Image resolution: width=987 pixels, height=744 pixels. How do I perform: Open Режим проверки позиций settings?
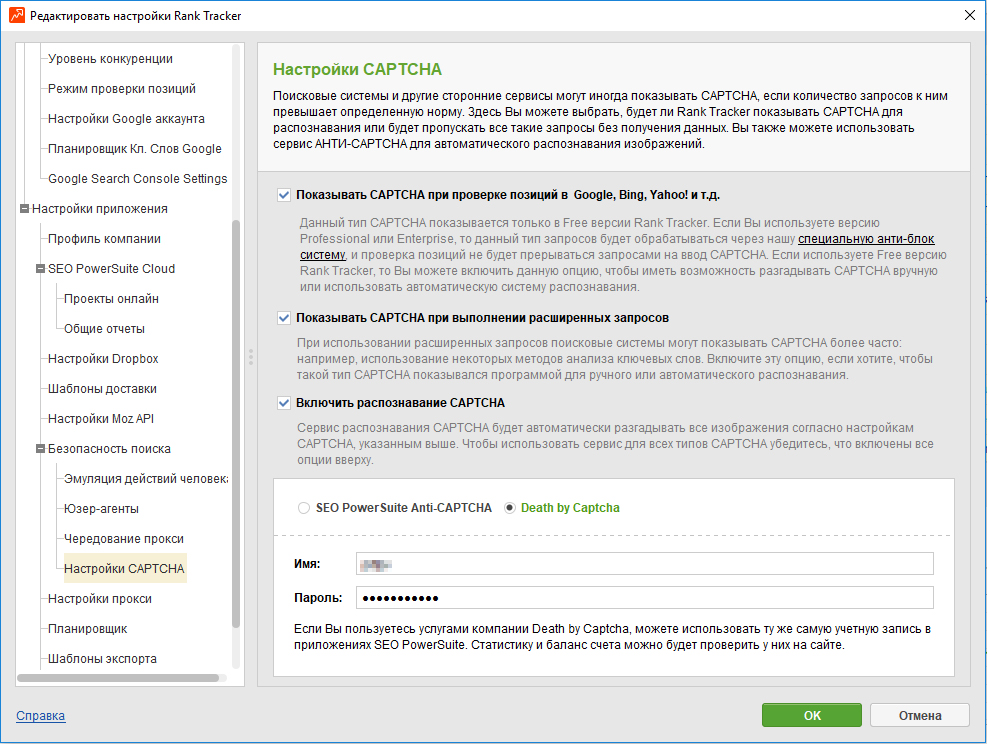pos(121,89)
